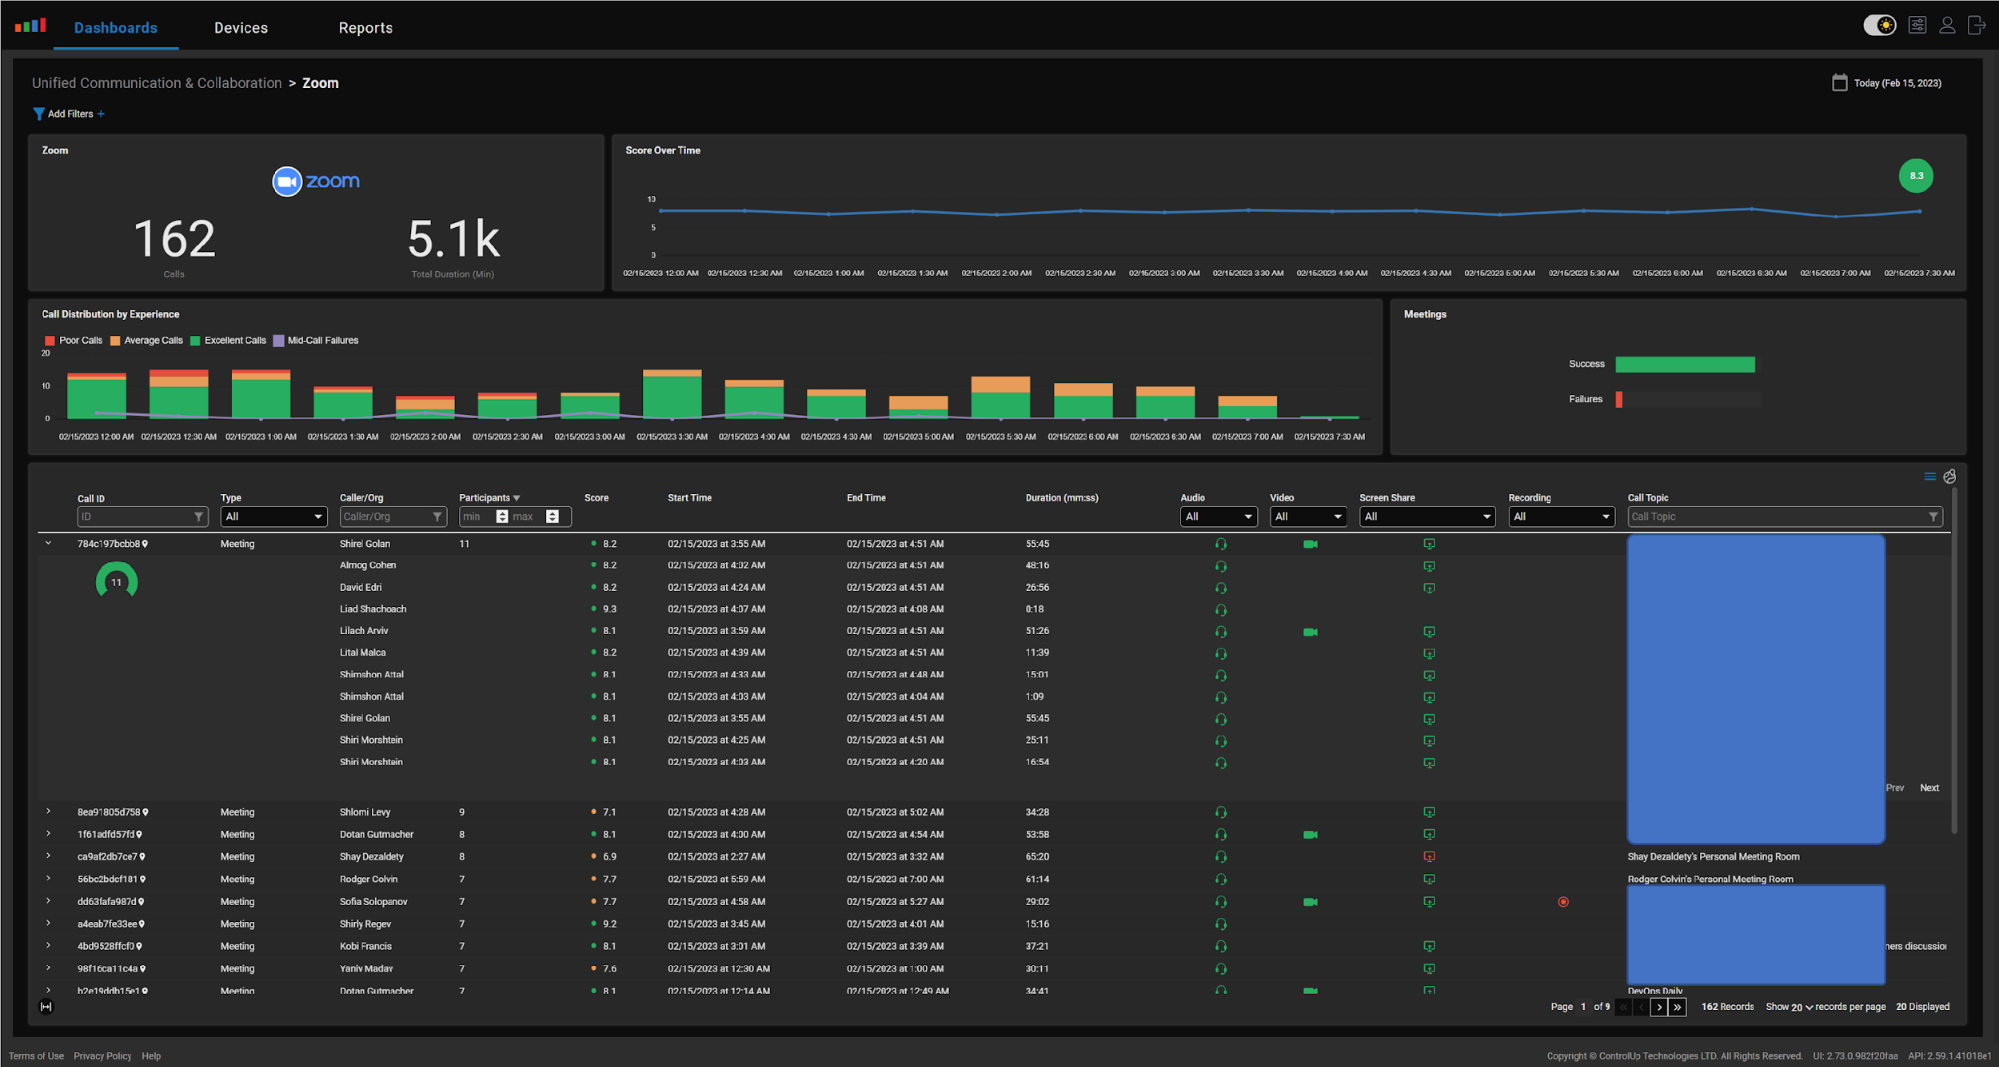Click the audio icon for Liad Shachoach
This screenshot has width=1999, height=1067.
1221,610
